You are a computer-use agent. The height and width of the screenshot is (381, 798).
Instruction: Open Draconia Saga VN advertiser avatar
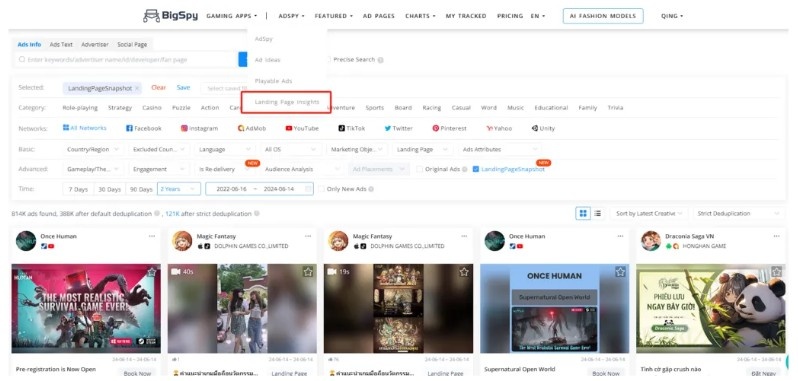(x=651, y=241)
